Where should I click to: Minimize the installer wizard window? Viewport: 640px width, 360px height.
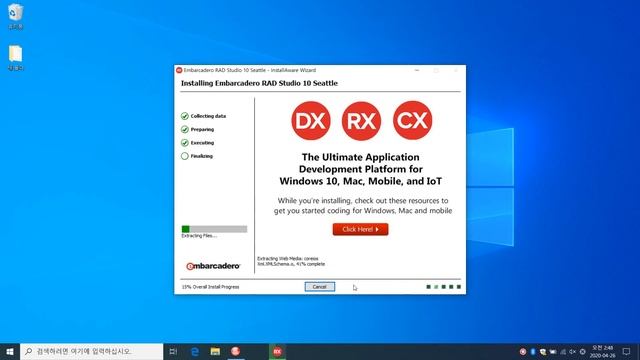pos(417,70)
